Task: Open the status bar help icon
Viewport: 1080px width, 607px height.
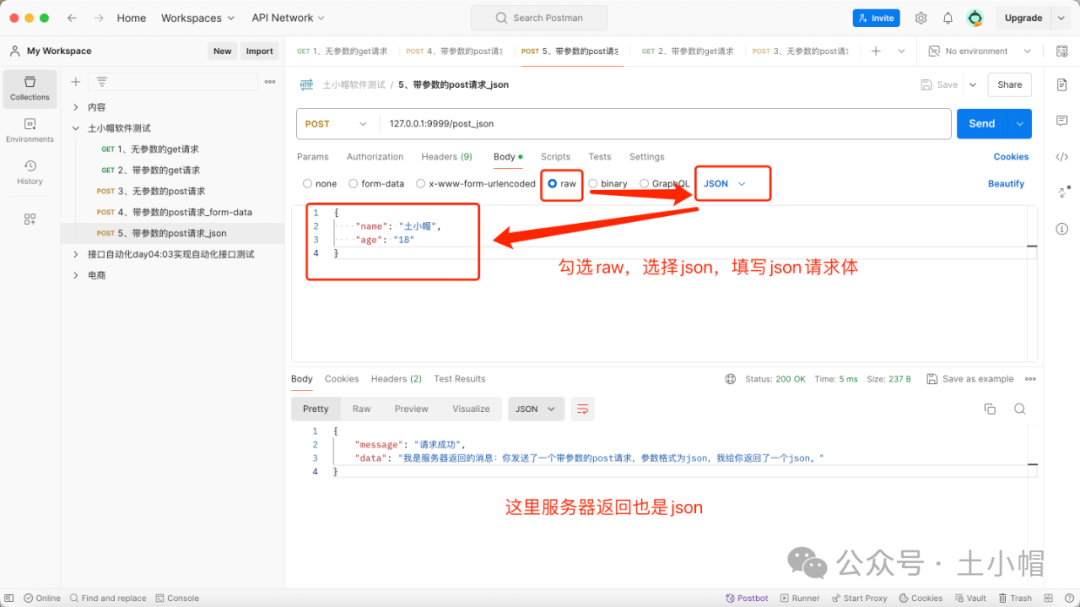Action: point(1069,598)
